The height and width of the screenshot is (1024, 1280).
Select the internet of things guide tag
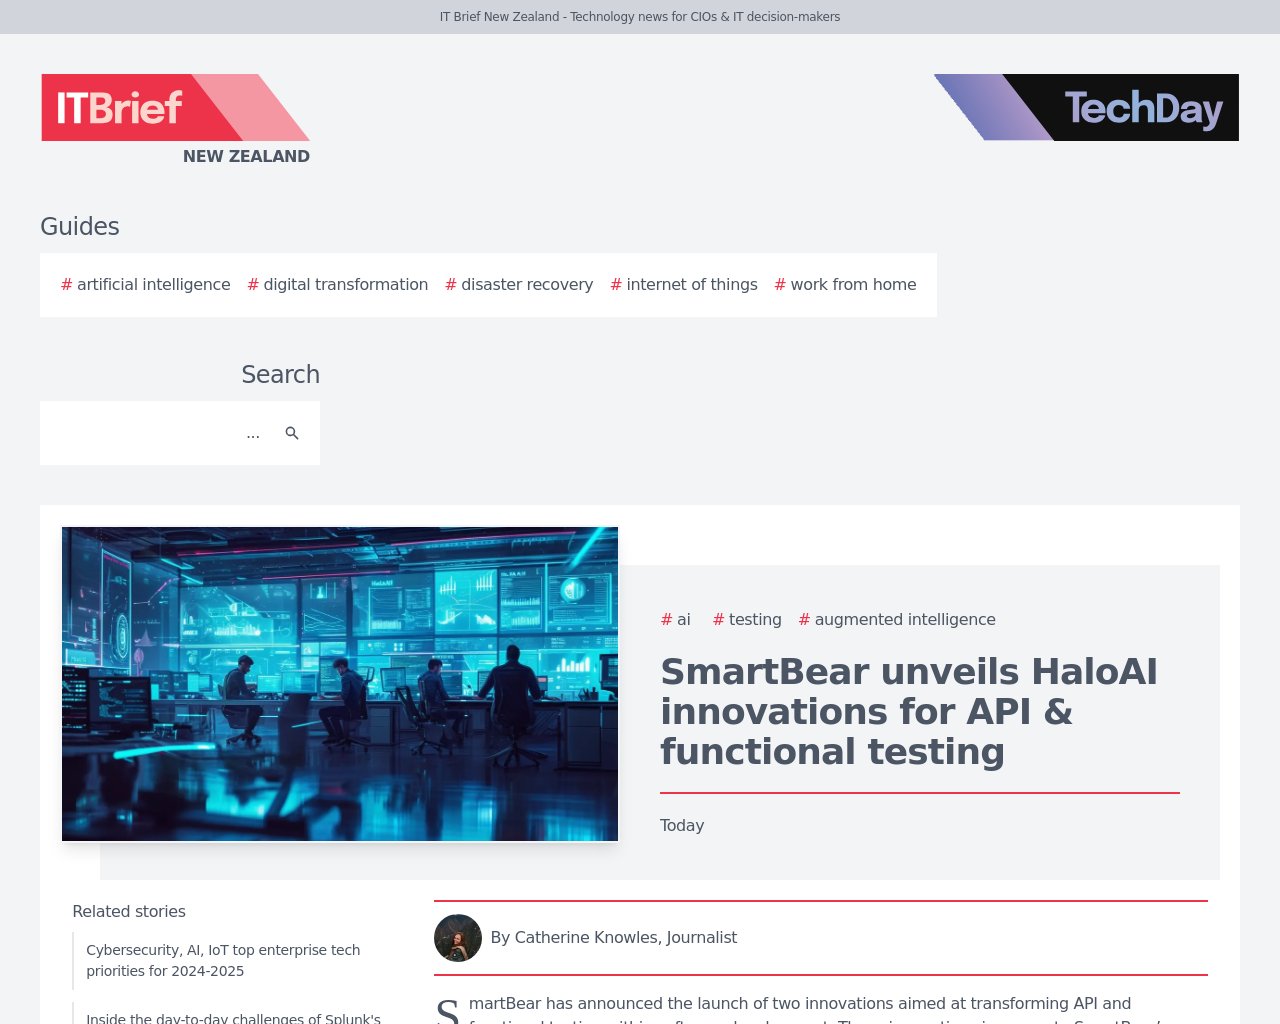click(692, 285)
